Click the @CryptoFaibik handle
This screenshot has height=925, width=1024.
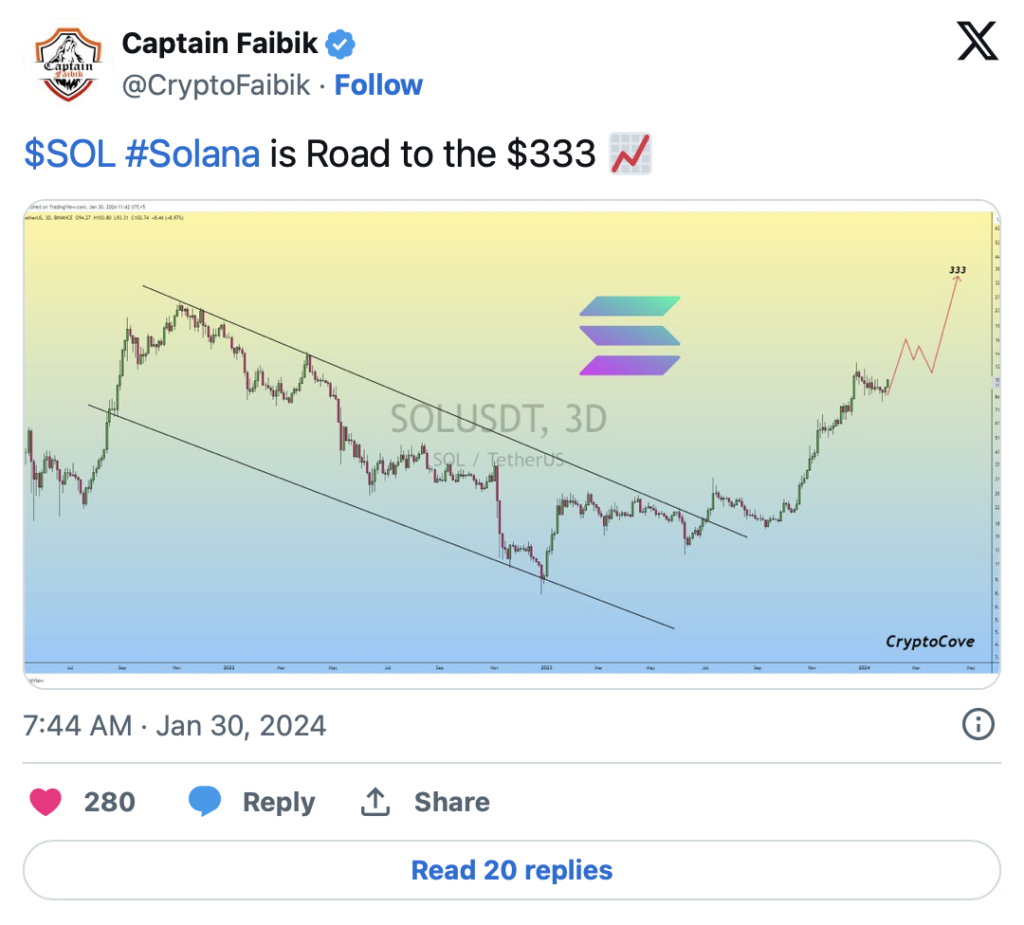coord(216,85)
